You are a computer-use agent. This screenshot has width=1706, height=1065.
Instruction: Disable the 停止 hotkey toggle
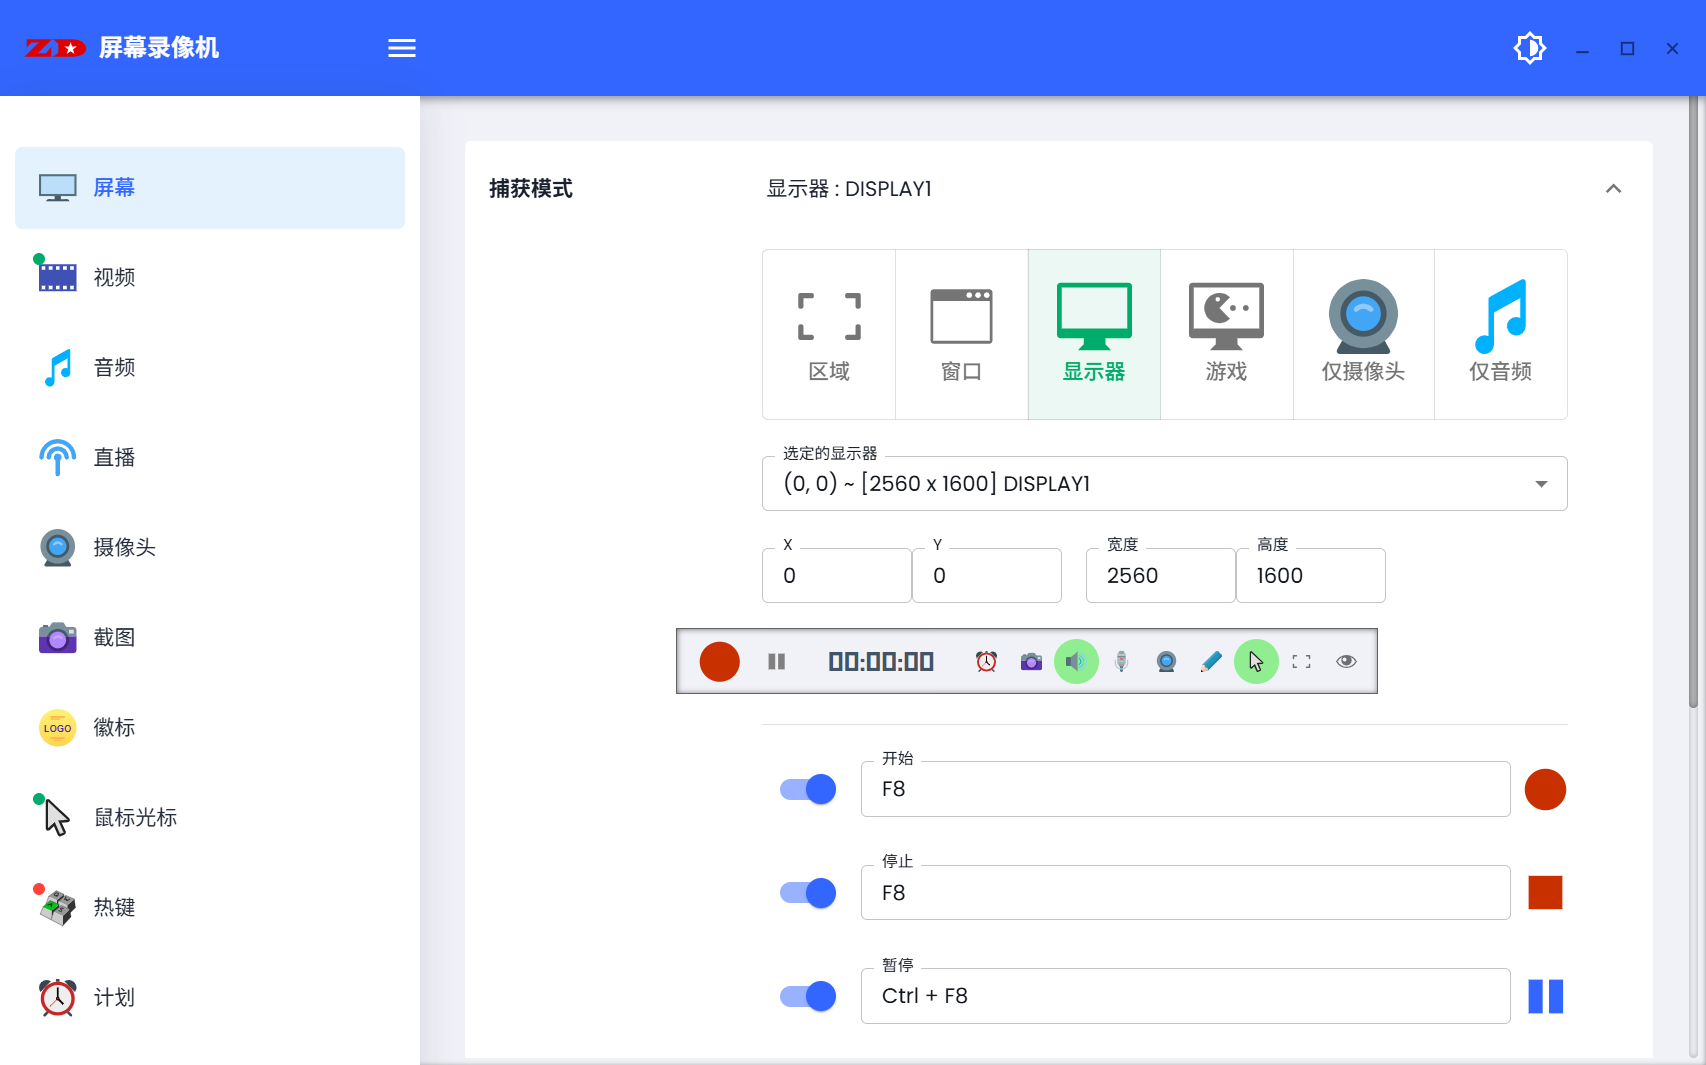click(x=806, y=892)
